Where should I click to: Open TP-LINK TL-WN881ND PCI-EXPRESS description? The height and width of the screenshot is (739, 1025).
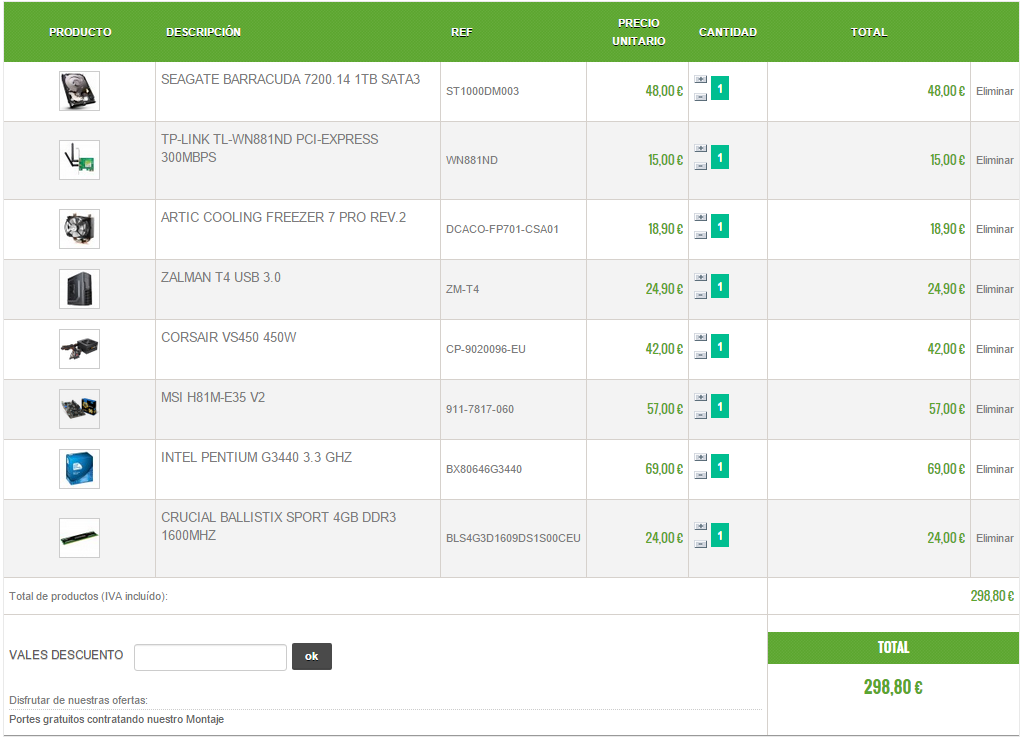269,148
